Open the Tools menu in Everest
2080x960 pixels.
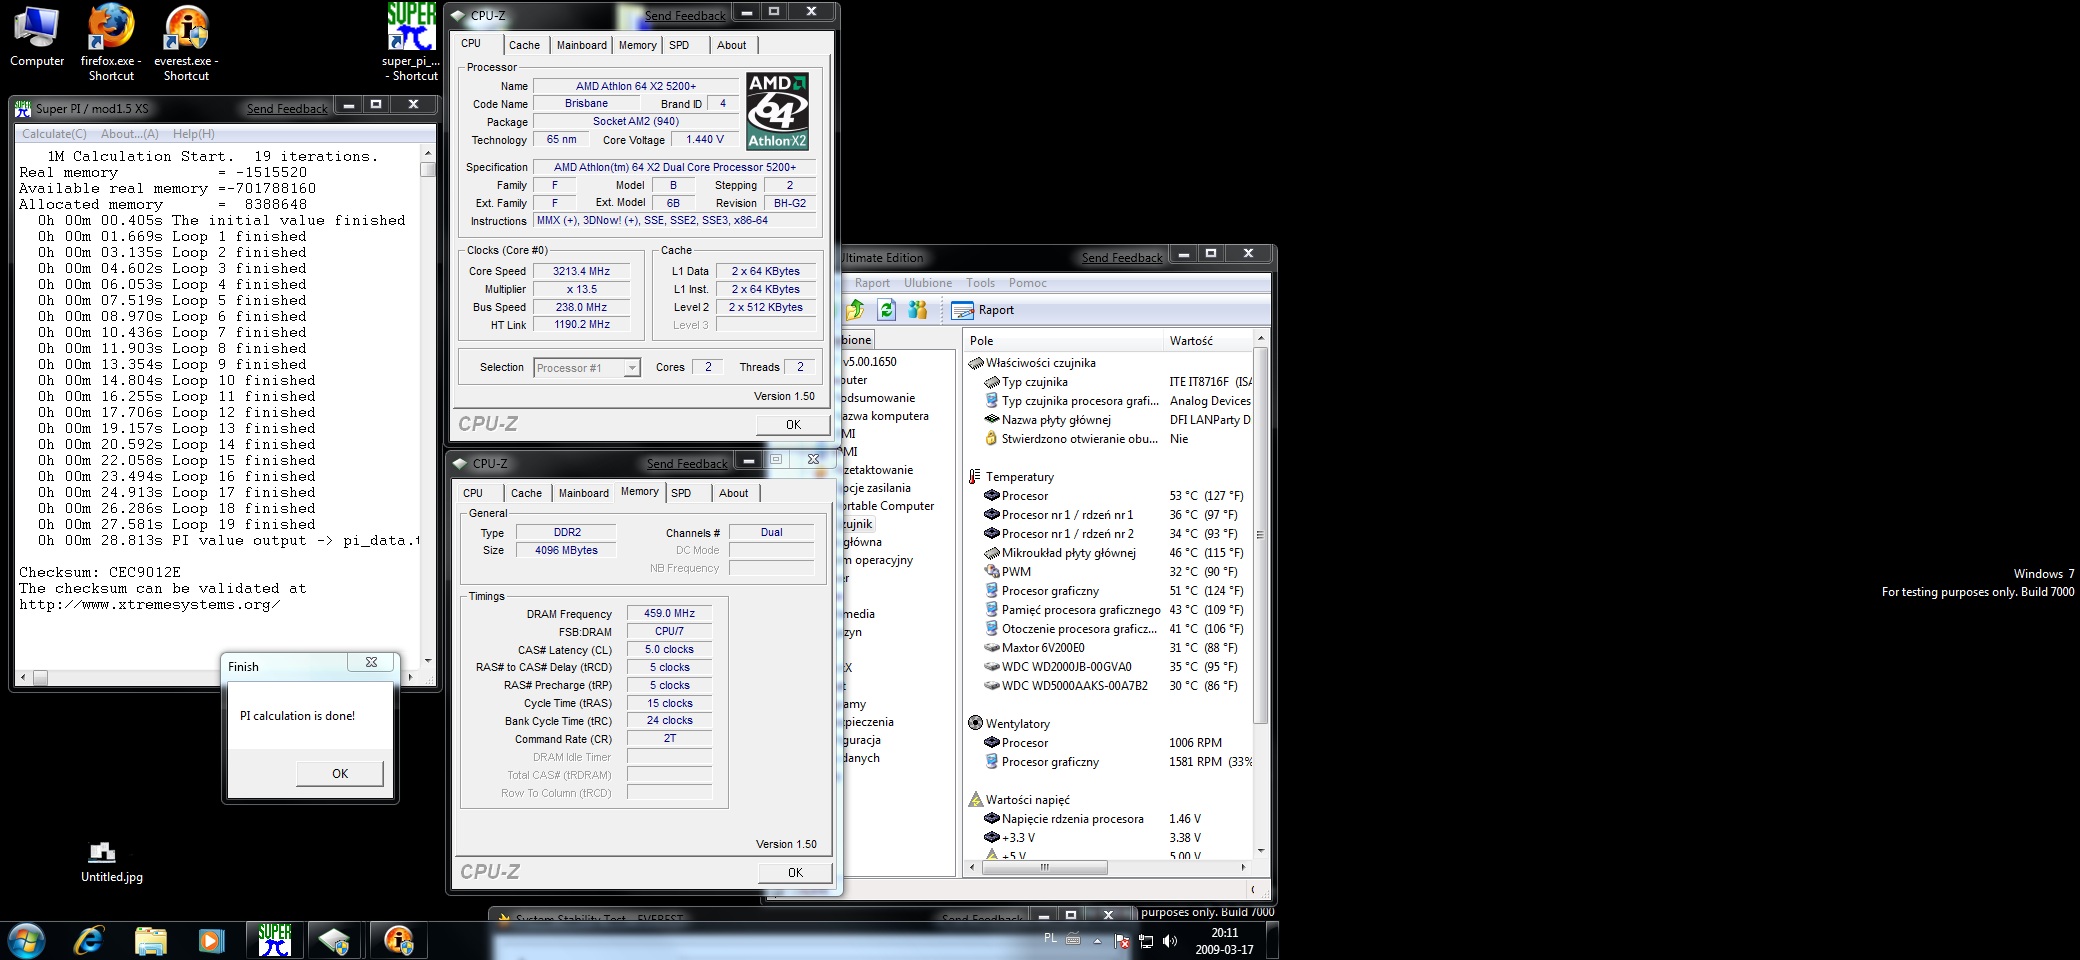[980, 283]
